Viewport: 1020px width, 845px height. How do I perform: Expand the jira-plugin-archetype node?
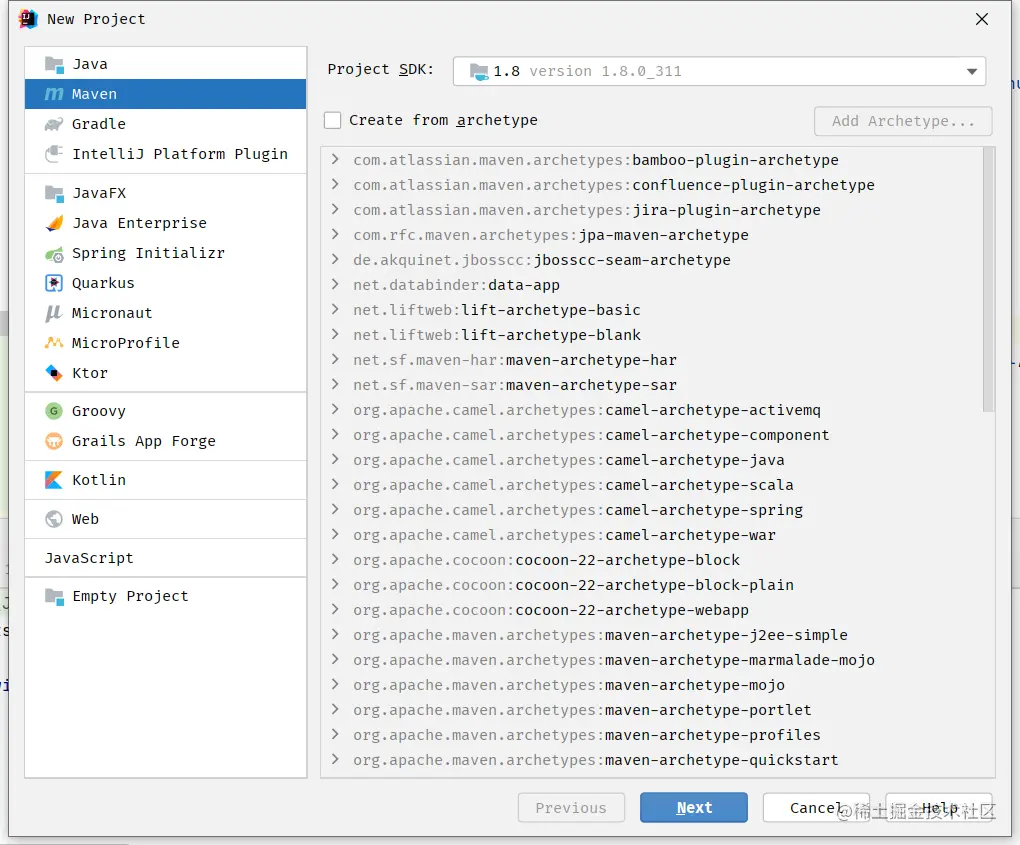coord(335,209)
